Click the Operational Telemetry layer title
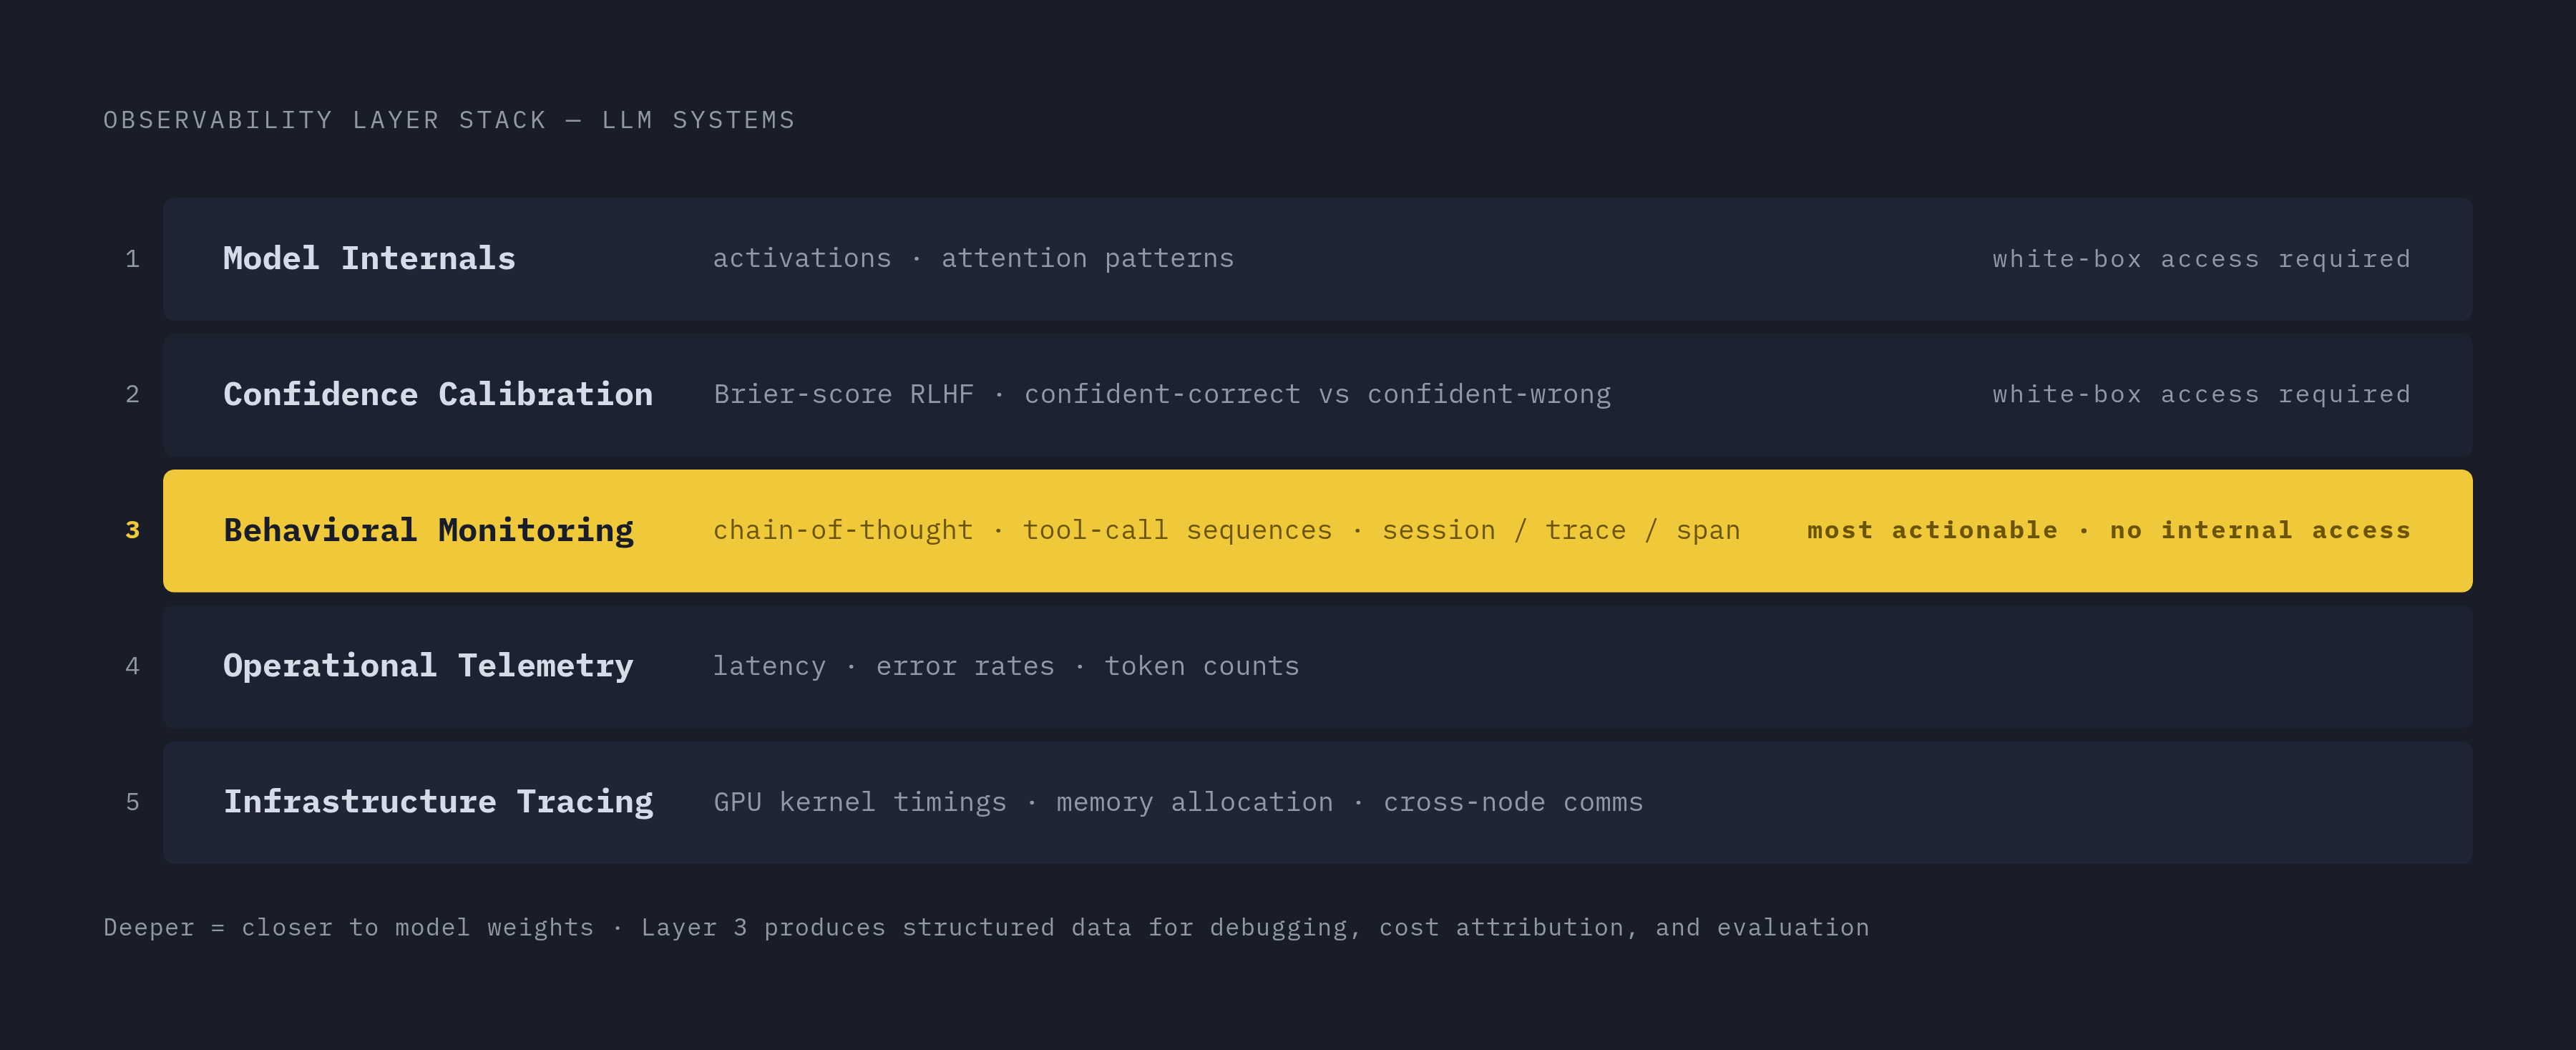 pos(428,666)
